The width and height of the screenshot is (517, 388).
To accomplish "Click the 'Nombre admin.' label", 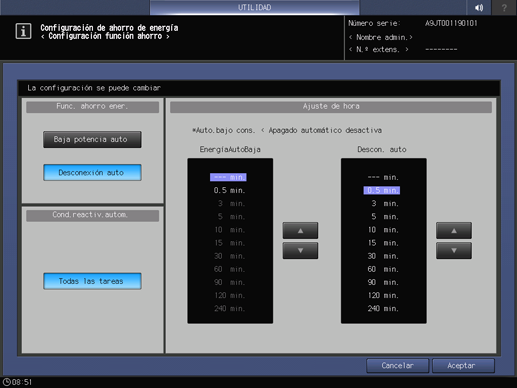I will click(381, 37).
